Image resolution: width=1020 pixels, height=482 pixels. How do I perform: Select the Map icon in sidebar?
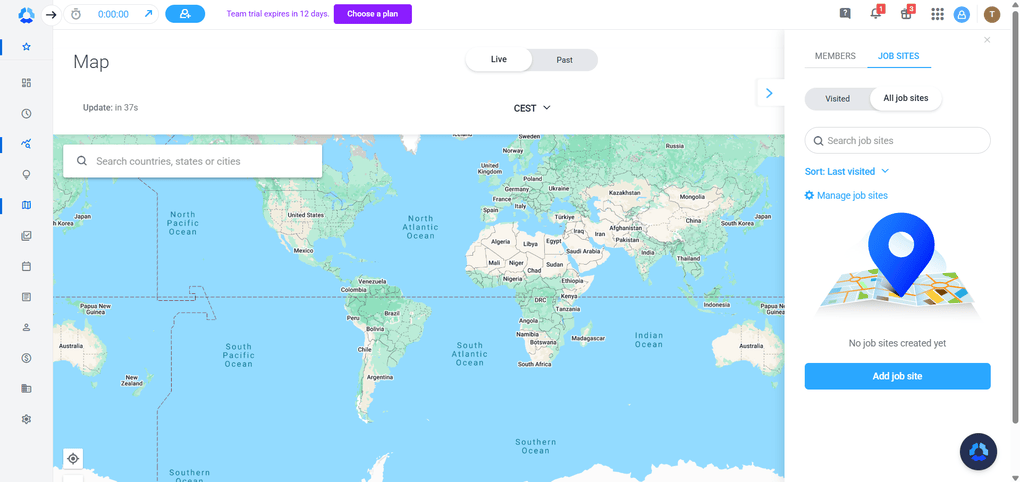click(x=27, y=205)
